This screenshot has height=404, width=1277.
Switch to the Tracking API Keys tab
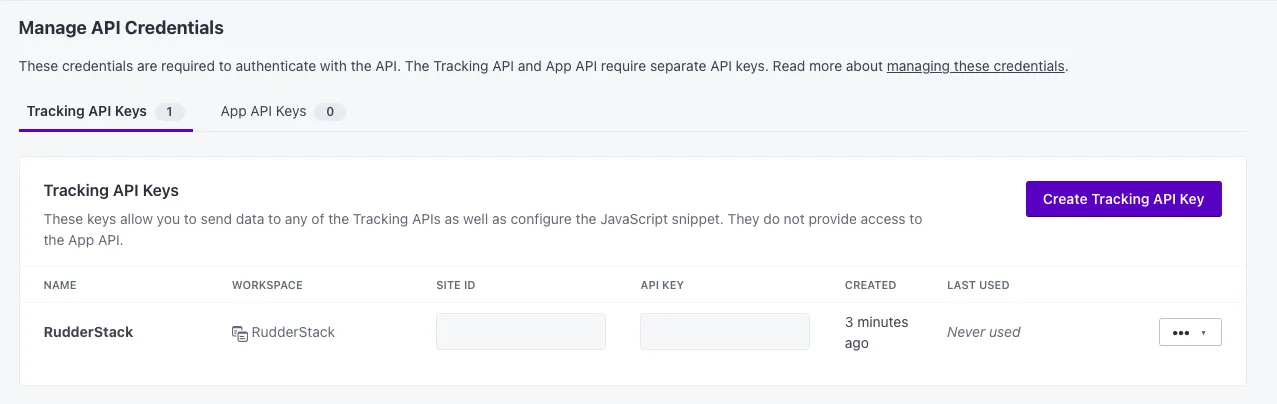[87, 111]
